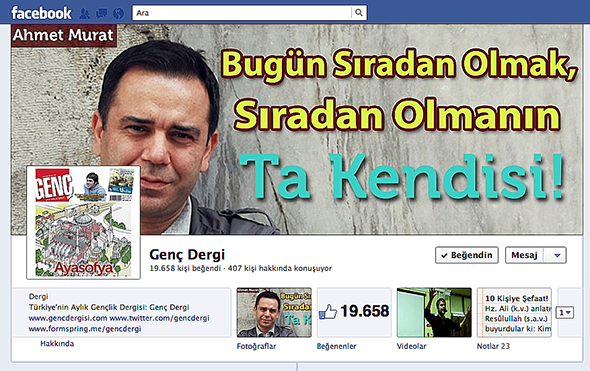Image resolution: width=590 pixels, height=371 pixels.
Task: Open Videolar tab
Action: pyautogui.click(x=411, y=346)
